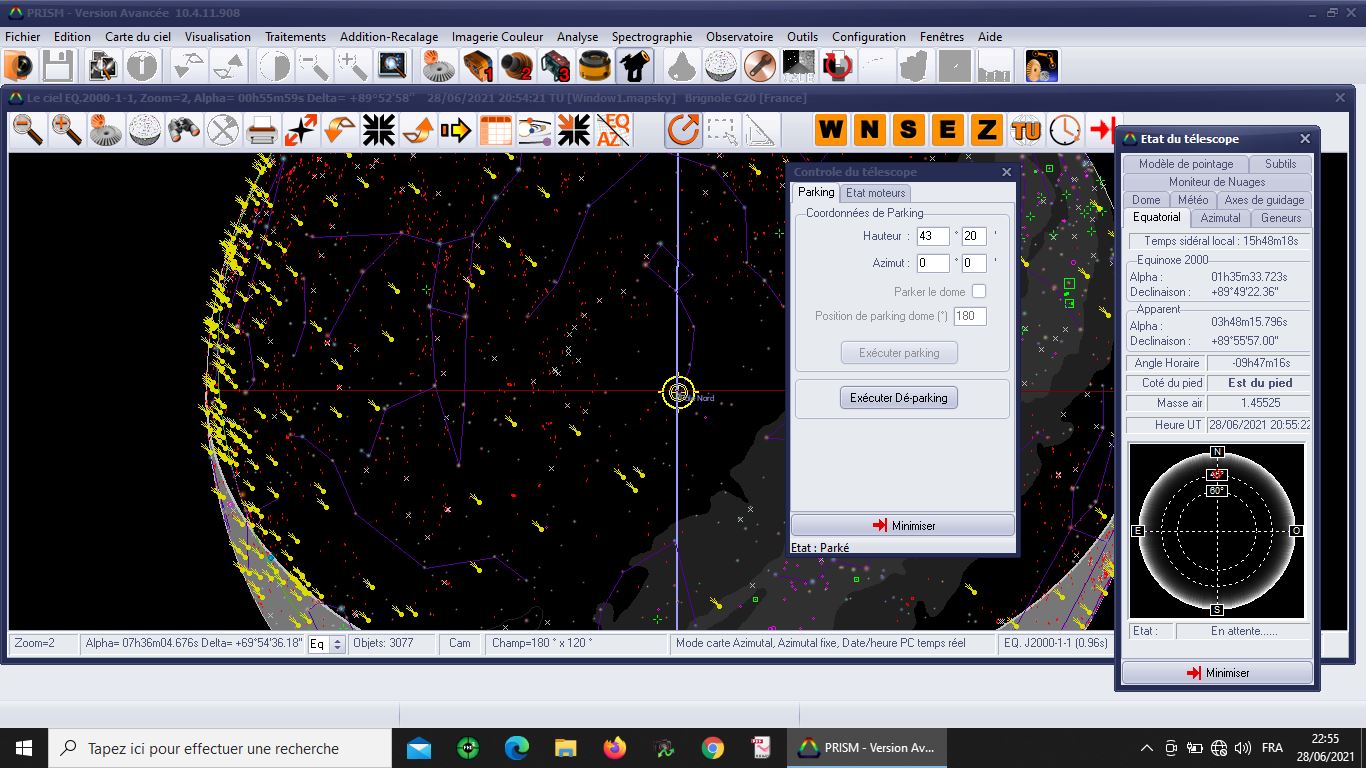Screen dimensions: 1366x768
Task: Open the Observatoire menu
Action: [x=739, y=37]
